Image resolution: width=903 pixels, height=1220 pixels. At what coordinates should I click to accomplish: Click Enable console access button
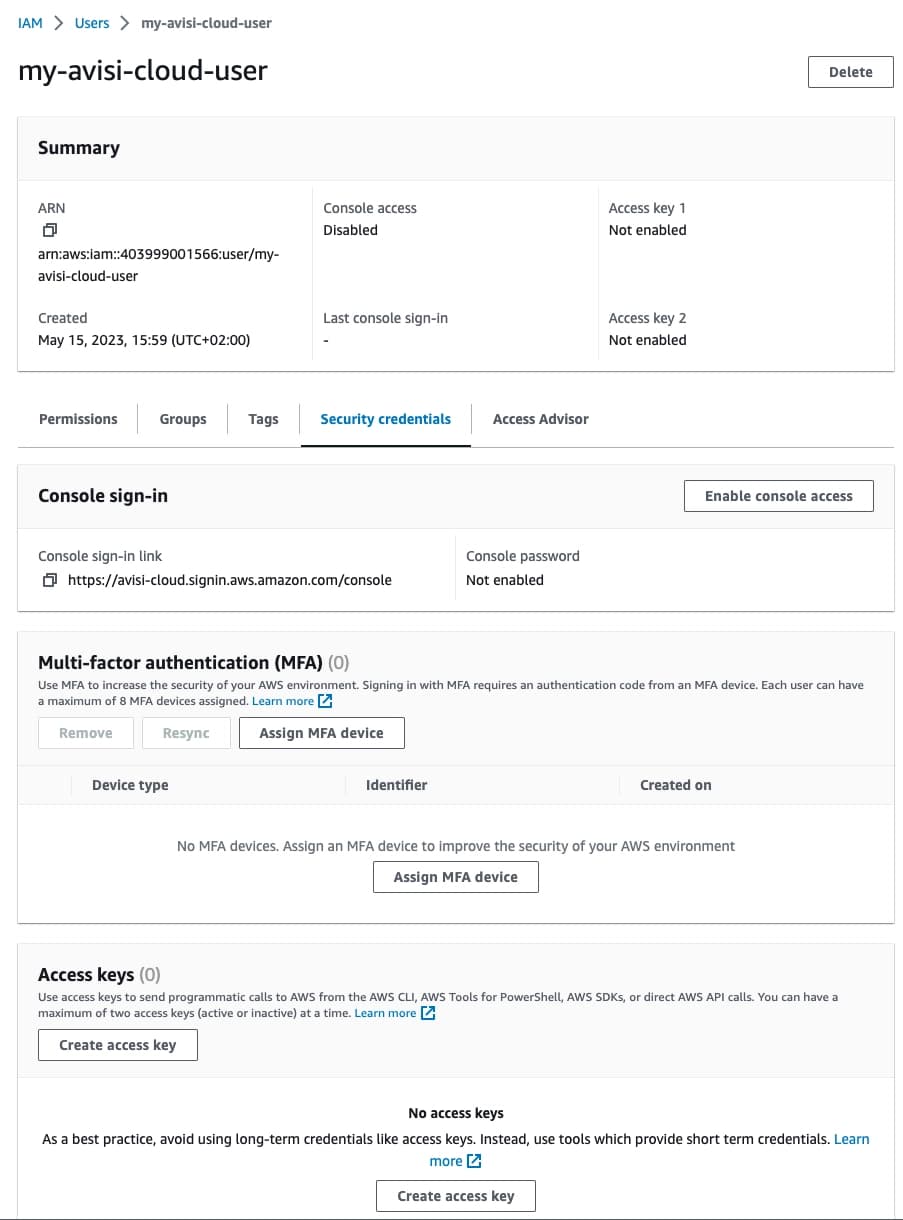click(x=778, y=496)
